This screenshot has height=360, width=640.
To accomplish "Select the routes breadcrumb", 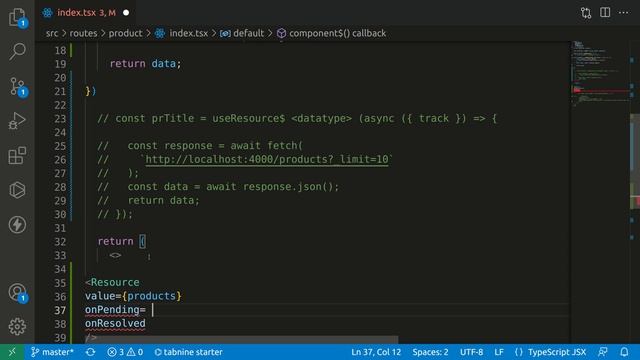I will coord(83,33).
